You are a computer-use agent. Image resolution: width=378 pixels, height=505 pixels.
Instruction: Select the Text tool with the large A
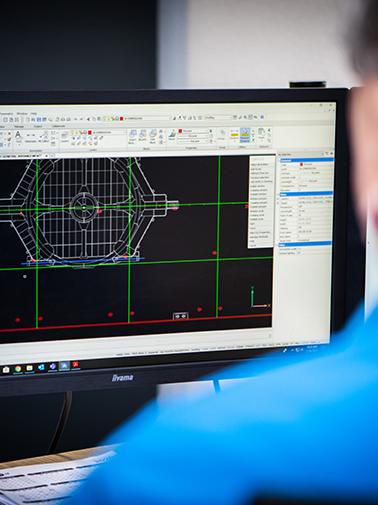coord(18,136)
